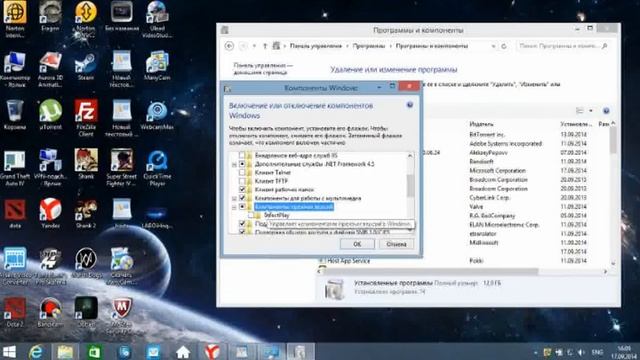Click Cancel (Отмена) in the Windows Features dialog
Viewport: 640px width, 360px height.
pos(396,244)
